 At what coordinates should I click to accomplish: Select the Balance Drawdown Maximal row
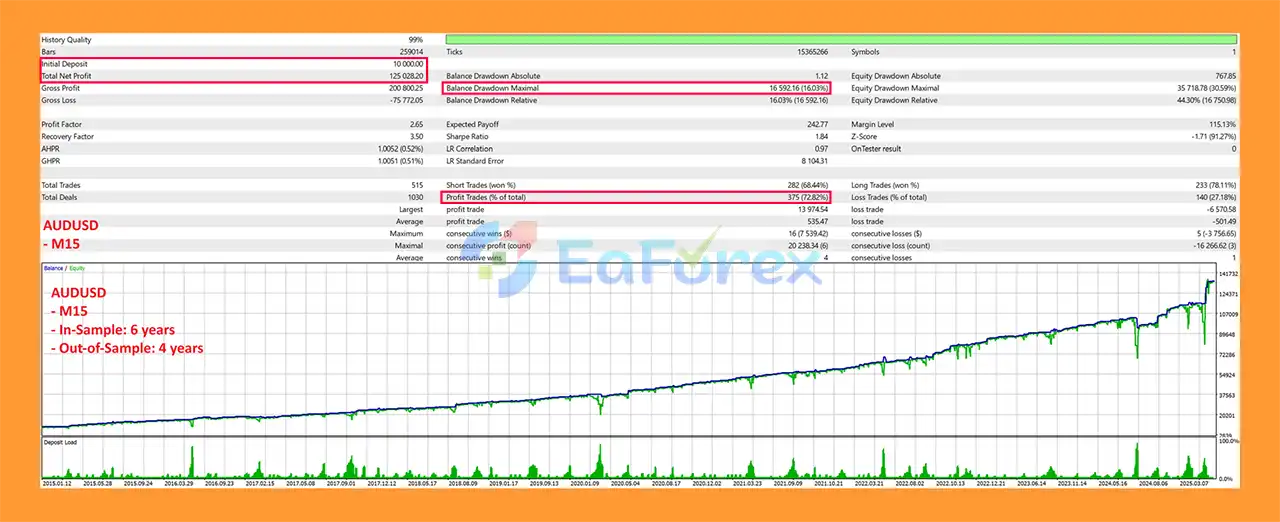(638, 88)
